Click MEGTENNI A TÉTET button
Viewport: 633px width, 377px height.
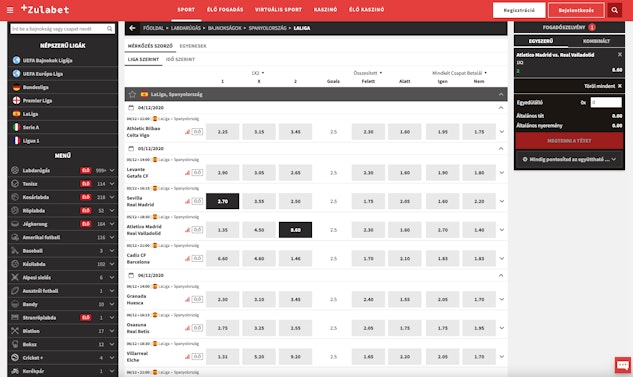point(569,141)
